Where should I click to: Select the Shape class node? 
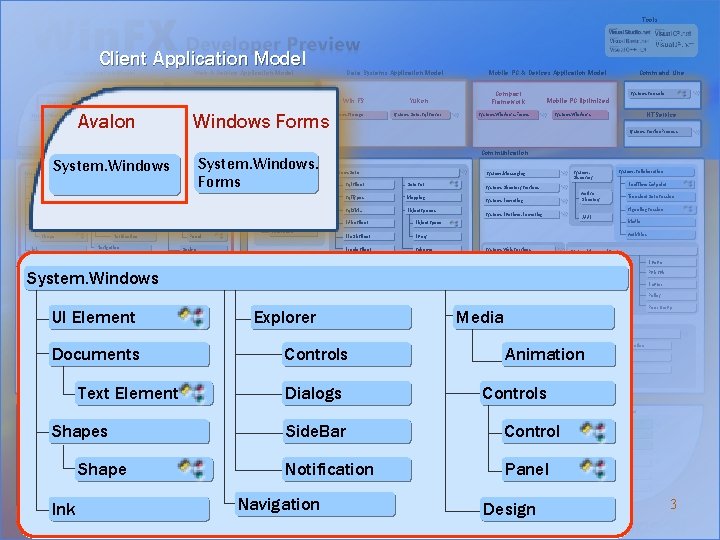144,469
